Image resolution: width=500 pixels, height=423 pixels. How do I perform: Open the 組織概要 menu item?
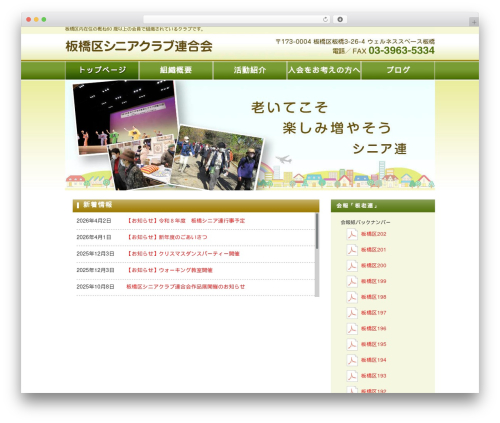coord(176,70)
